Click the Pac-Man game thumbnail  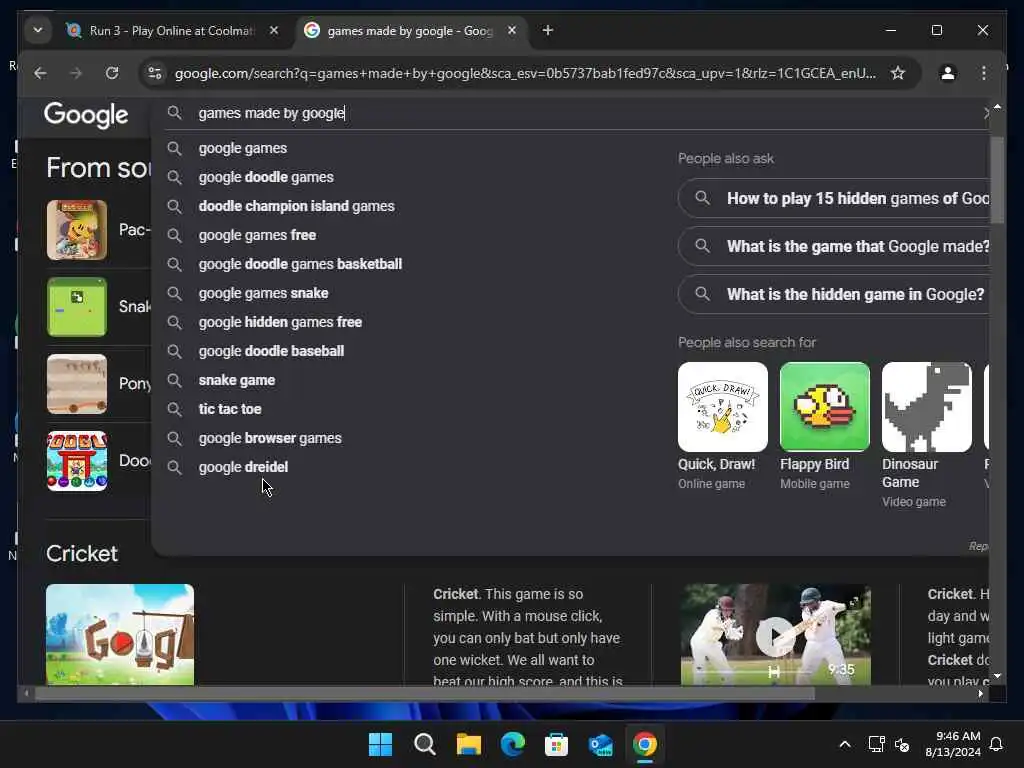[77, 230]
